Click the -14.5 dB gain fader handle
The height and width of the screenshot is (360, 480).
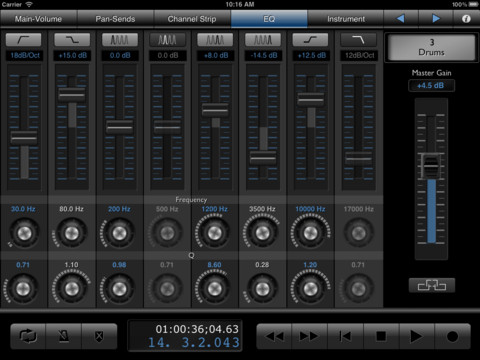[263, 158]
